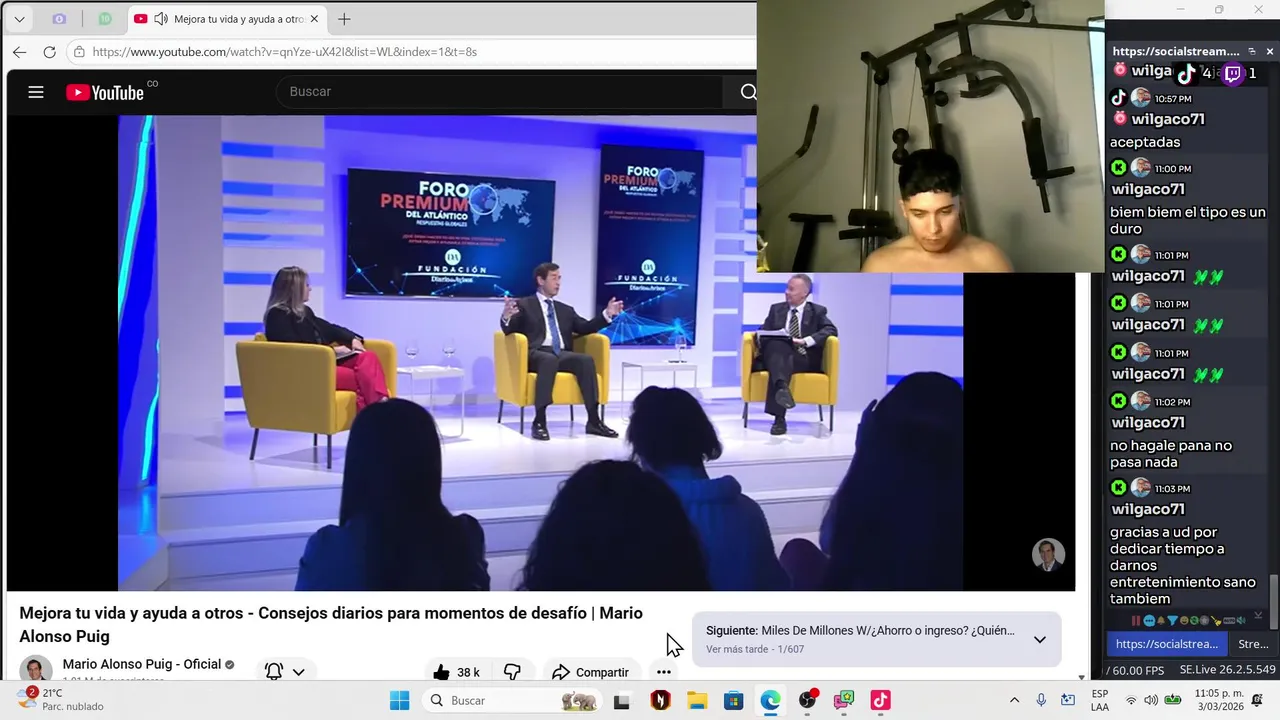1280x720 pixels.
Task: Click the browser address bar URL
Action: pos(285,52)
